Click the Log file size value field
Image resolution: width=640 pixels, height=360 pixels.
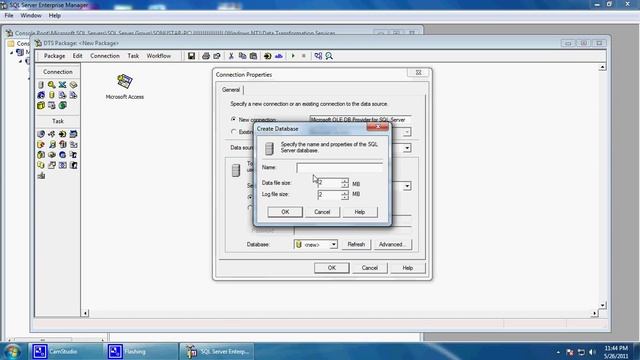(329, 195)
